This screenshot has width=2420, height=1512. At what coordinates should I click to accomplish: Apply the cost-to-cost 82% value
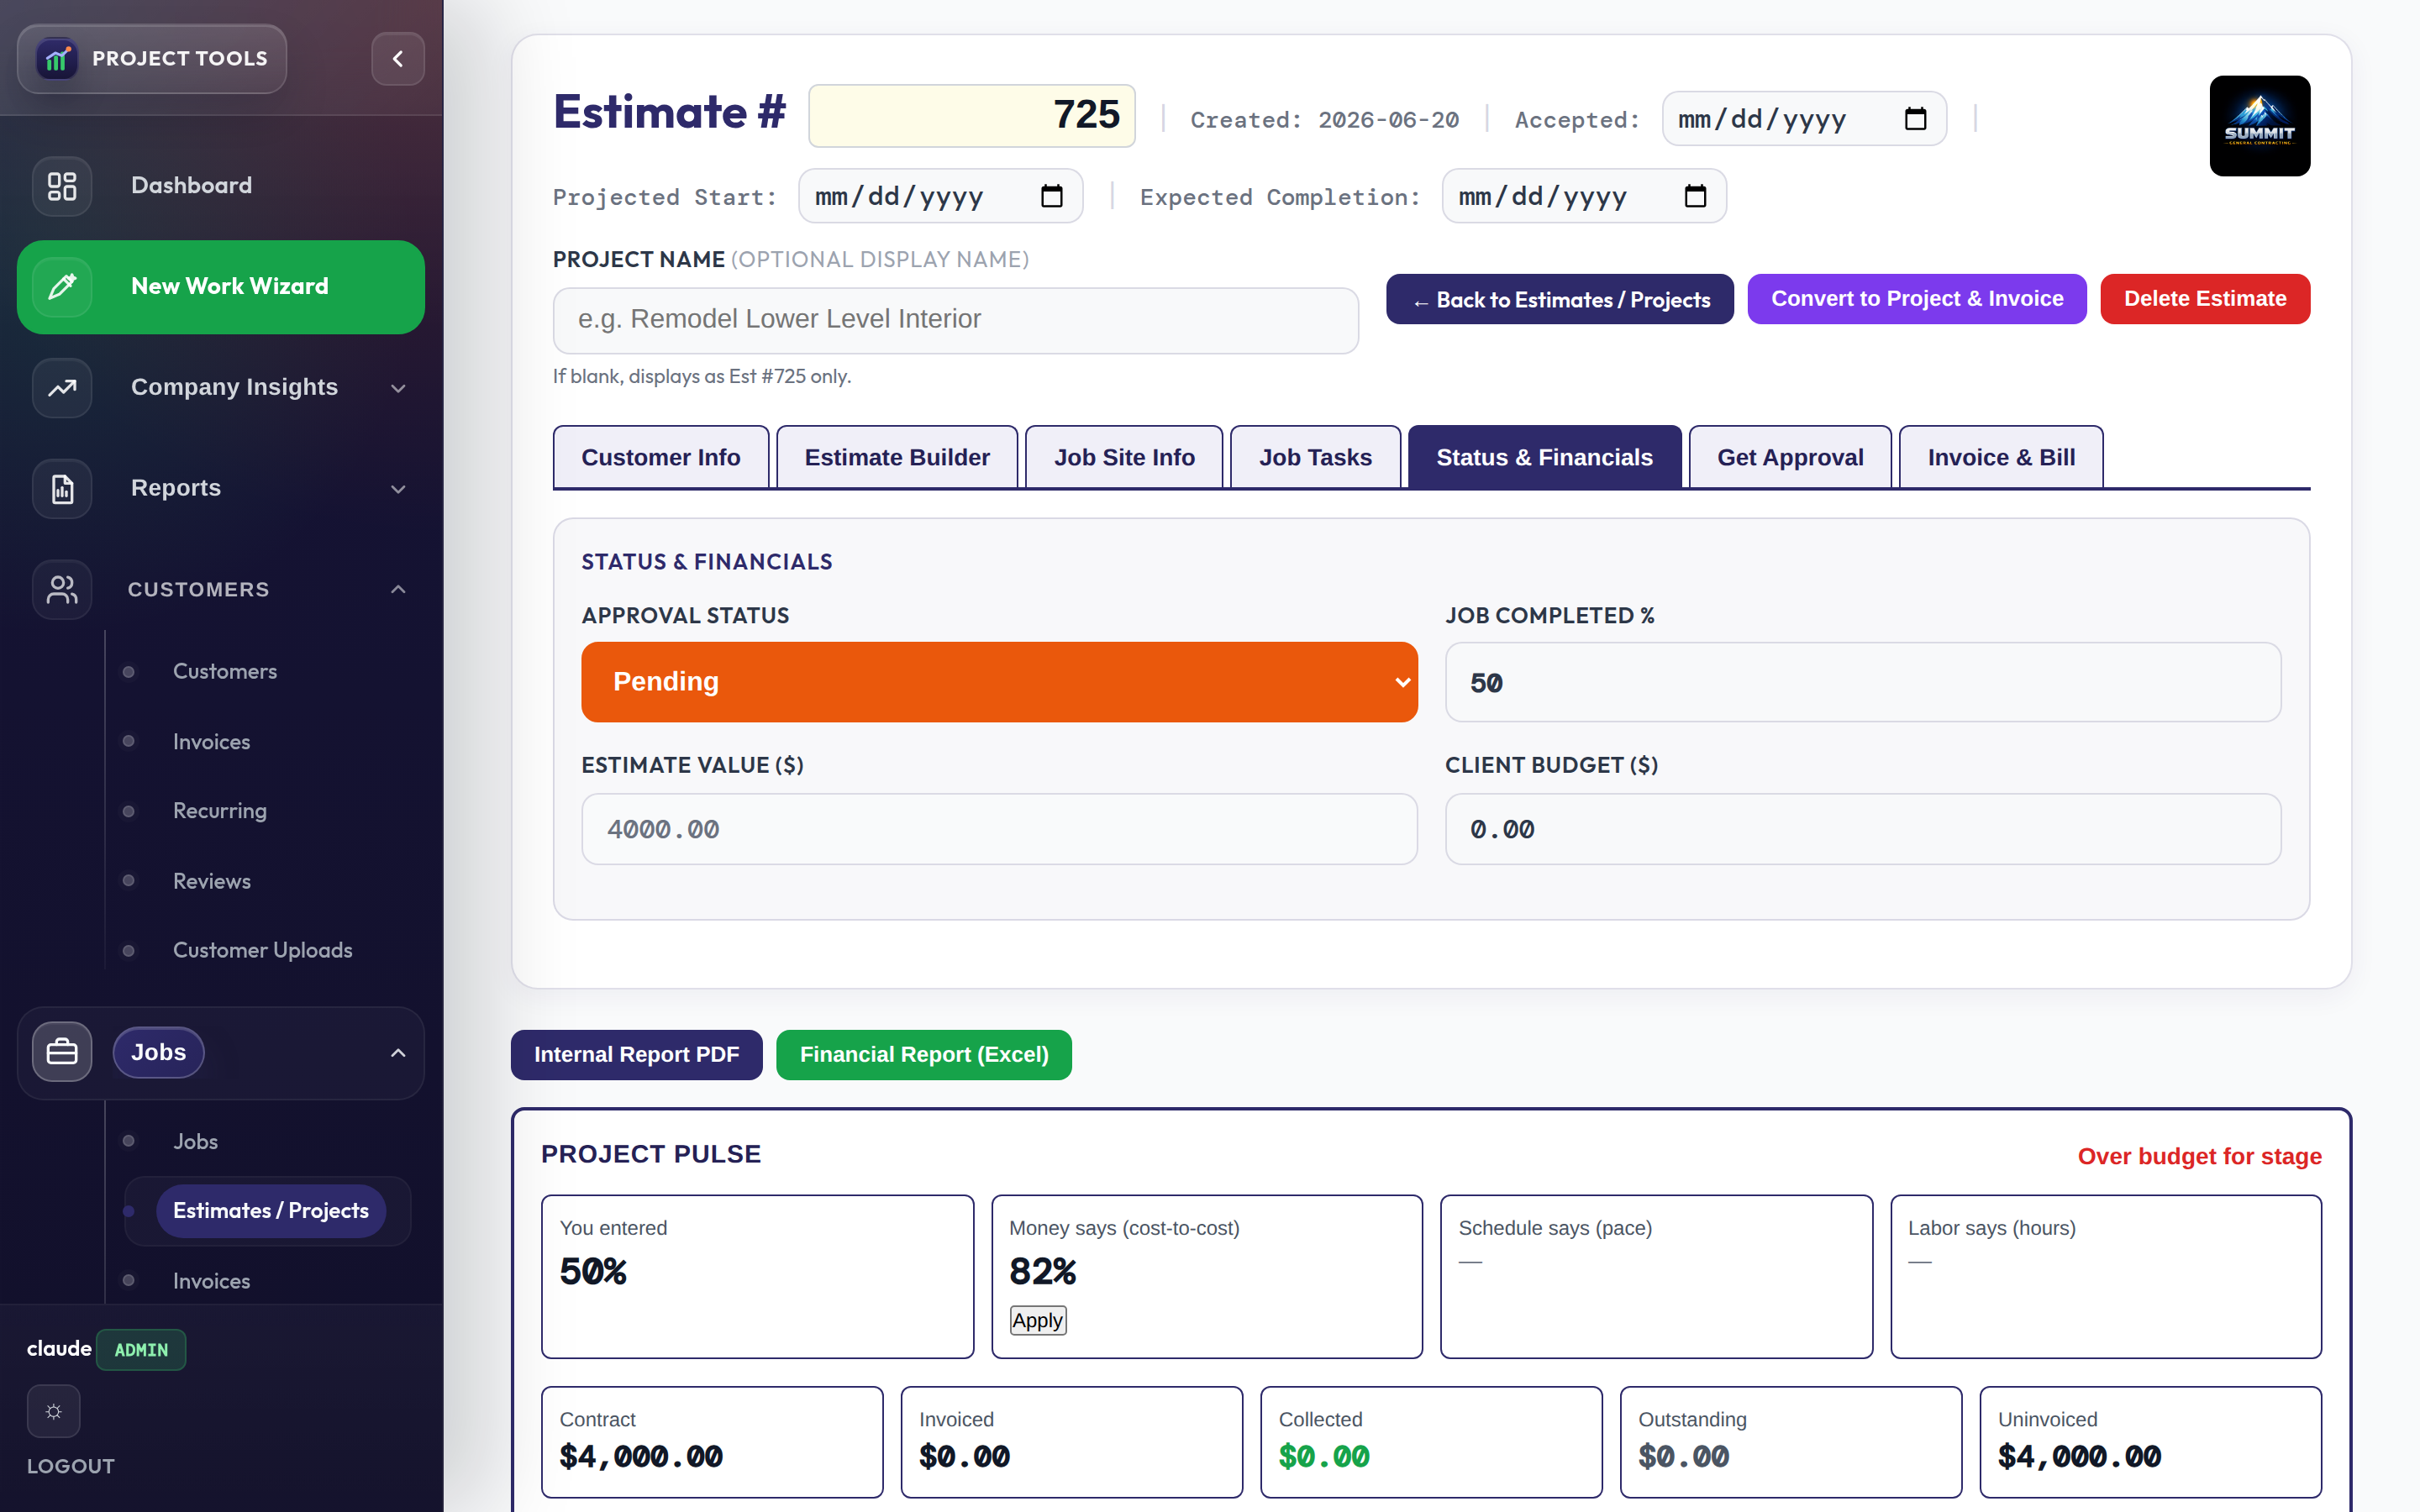click(1037, 1320)
